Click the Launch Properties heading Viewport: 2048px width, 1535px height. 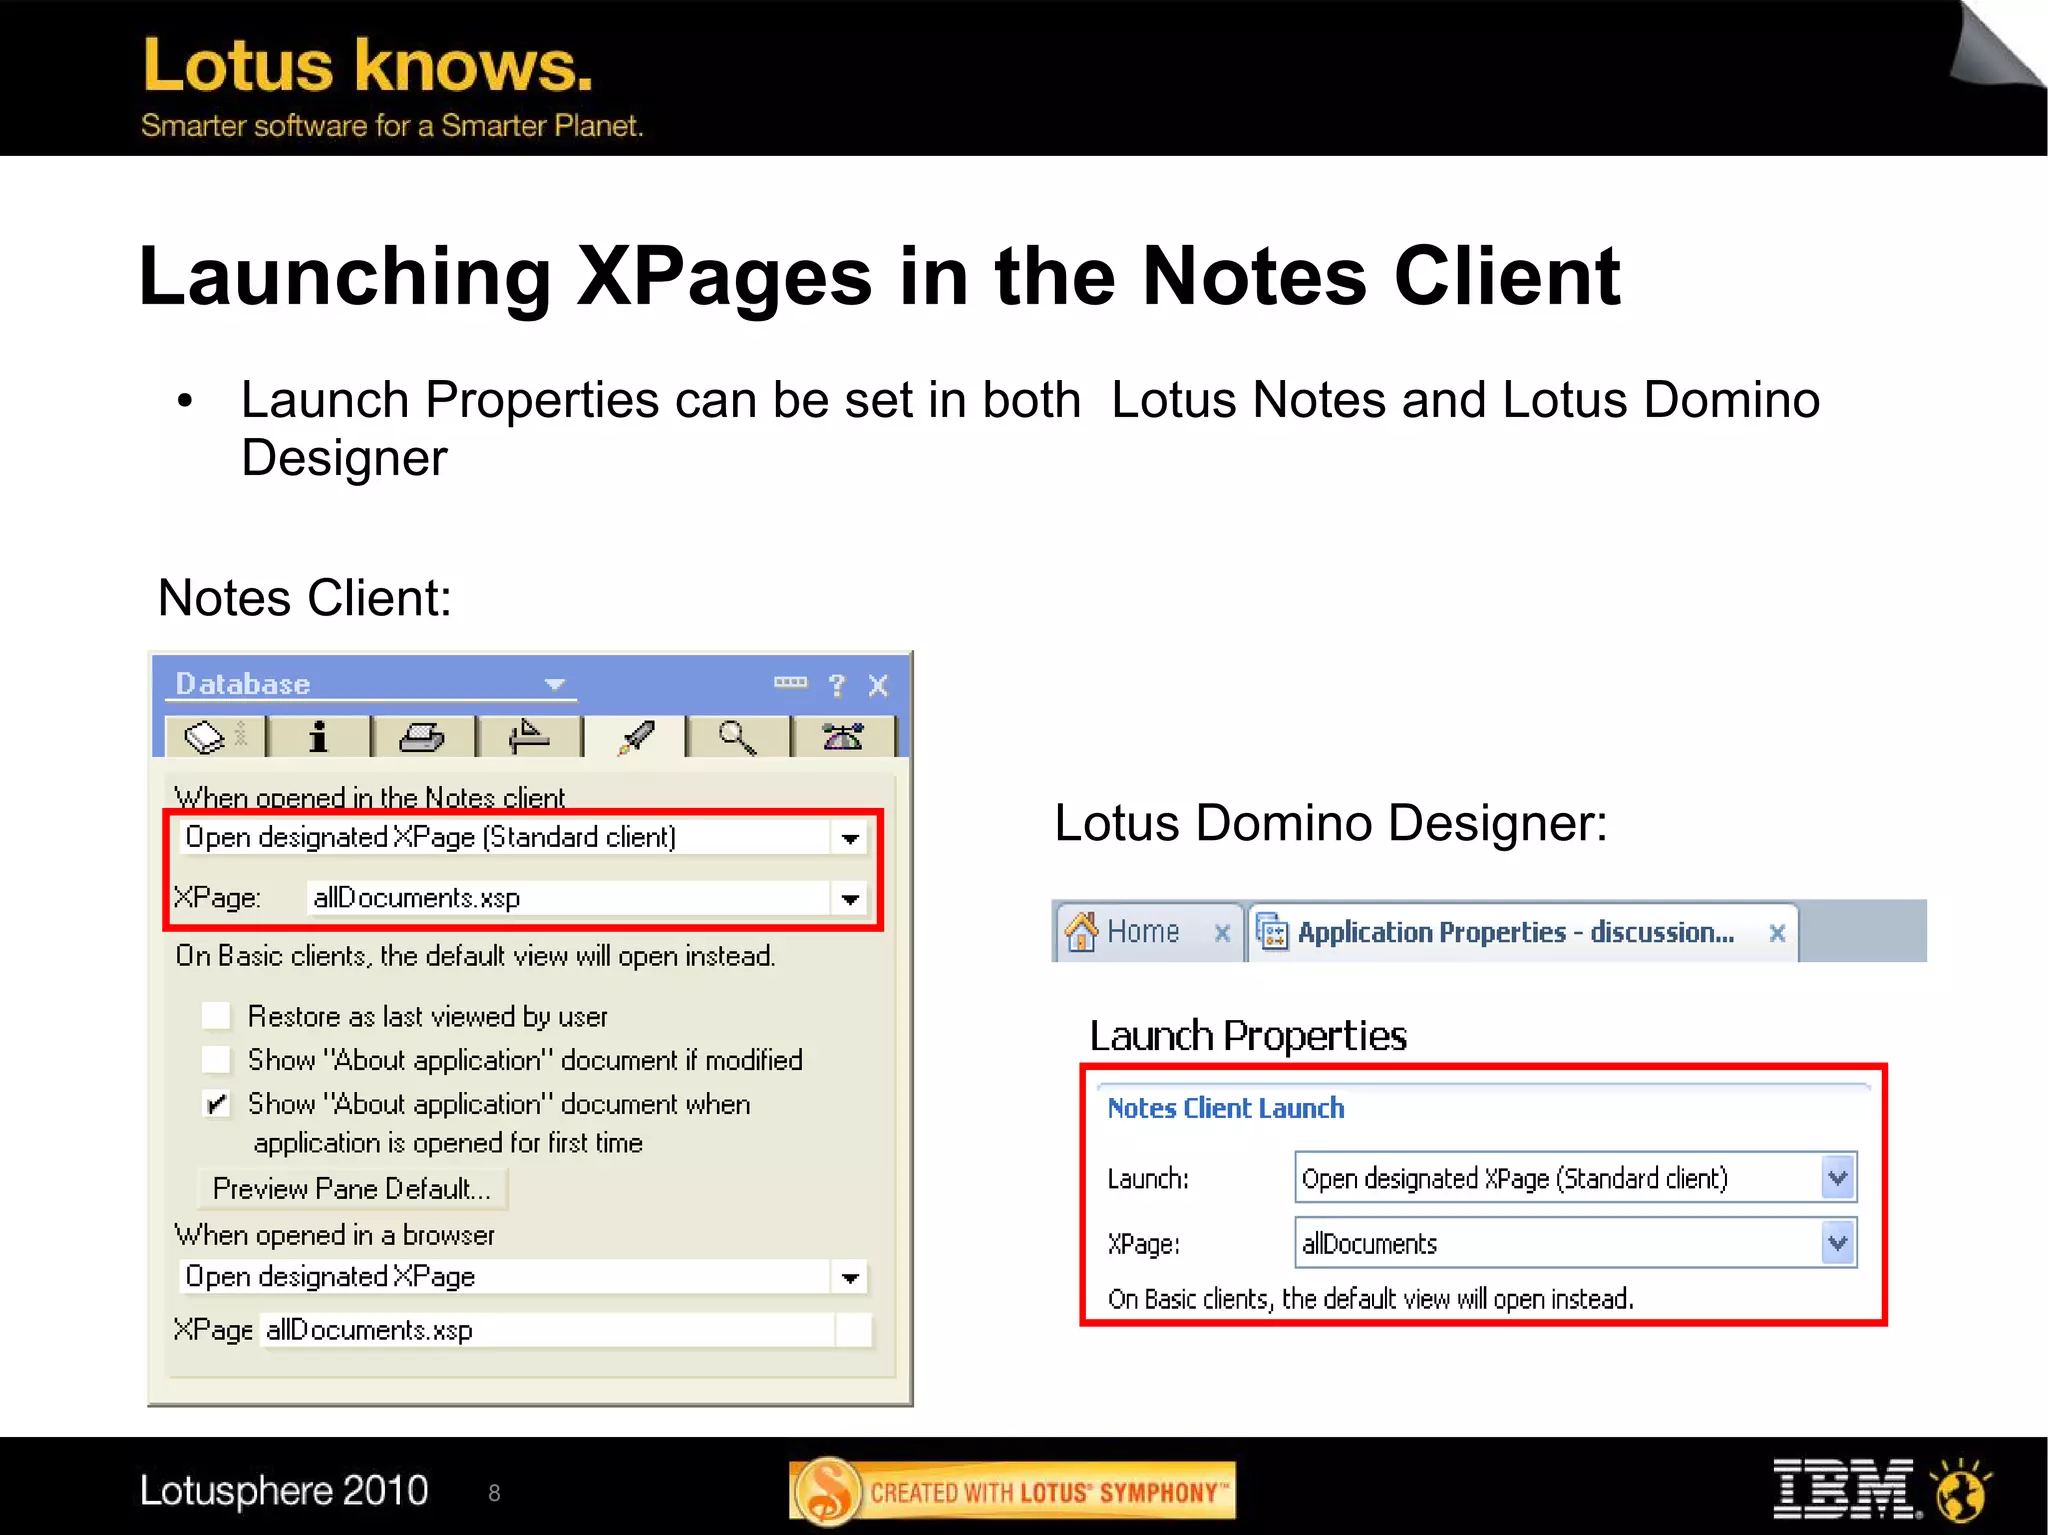tap(1248, 1036)
